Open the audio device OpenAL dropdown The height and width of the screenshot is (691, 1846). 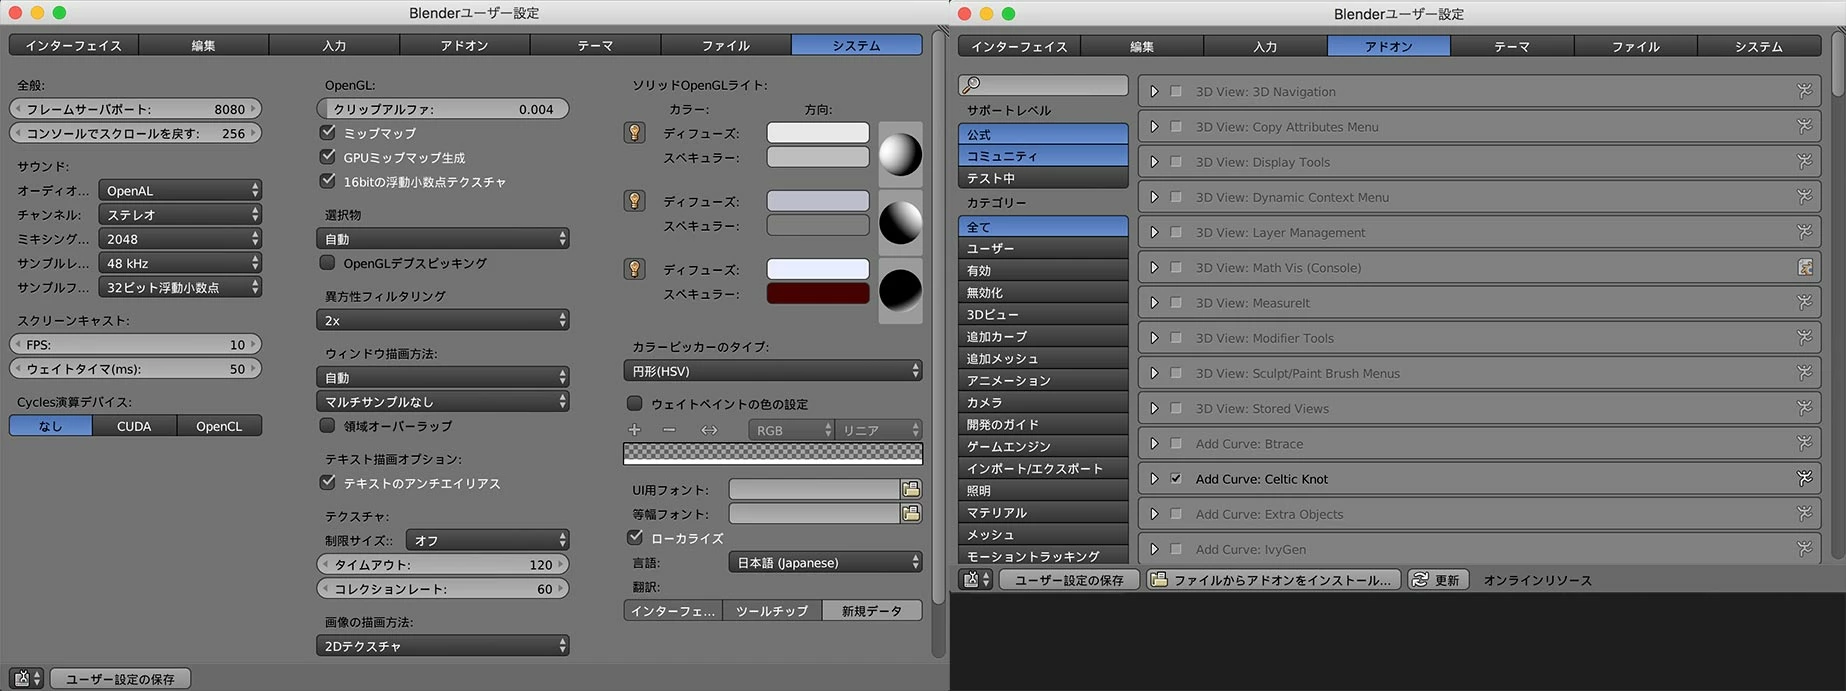click(180, 190)
